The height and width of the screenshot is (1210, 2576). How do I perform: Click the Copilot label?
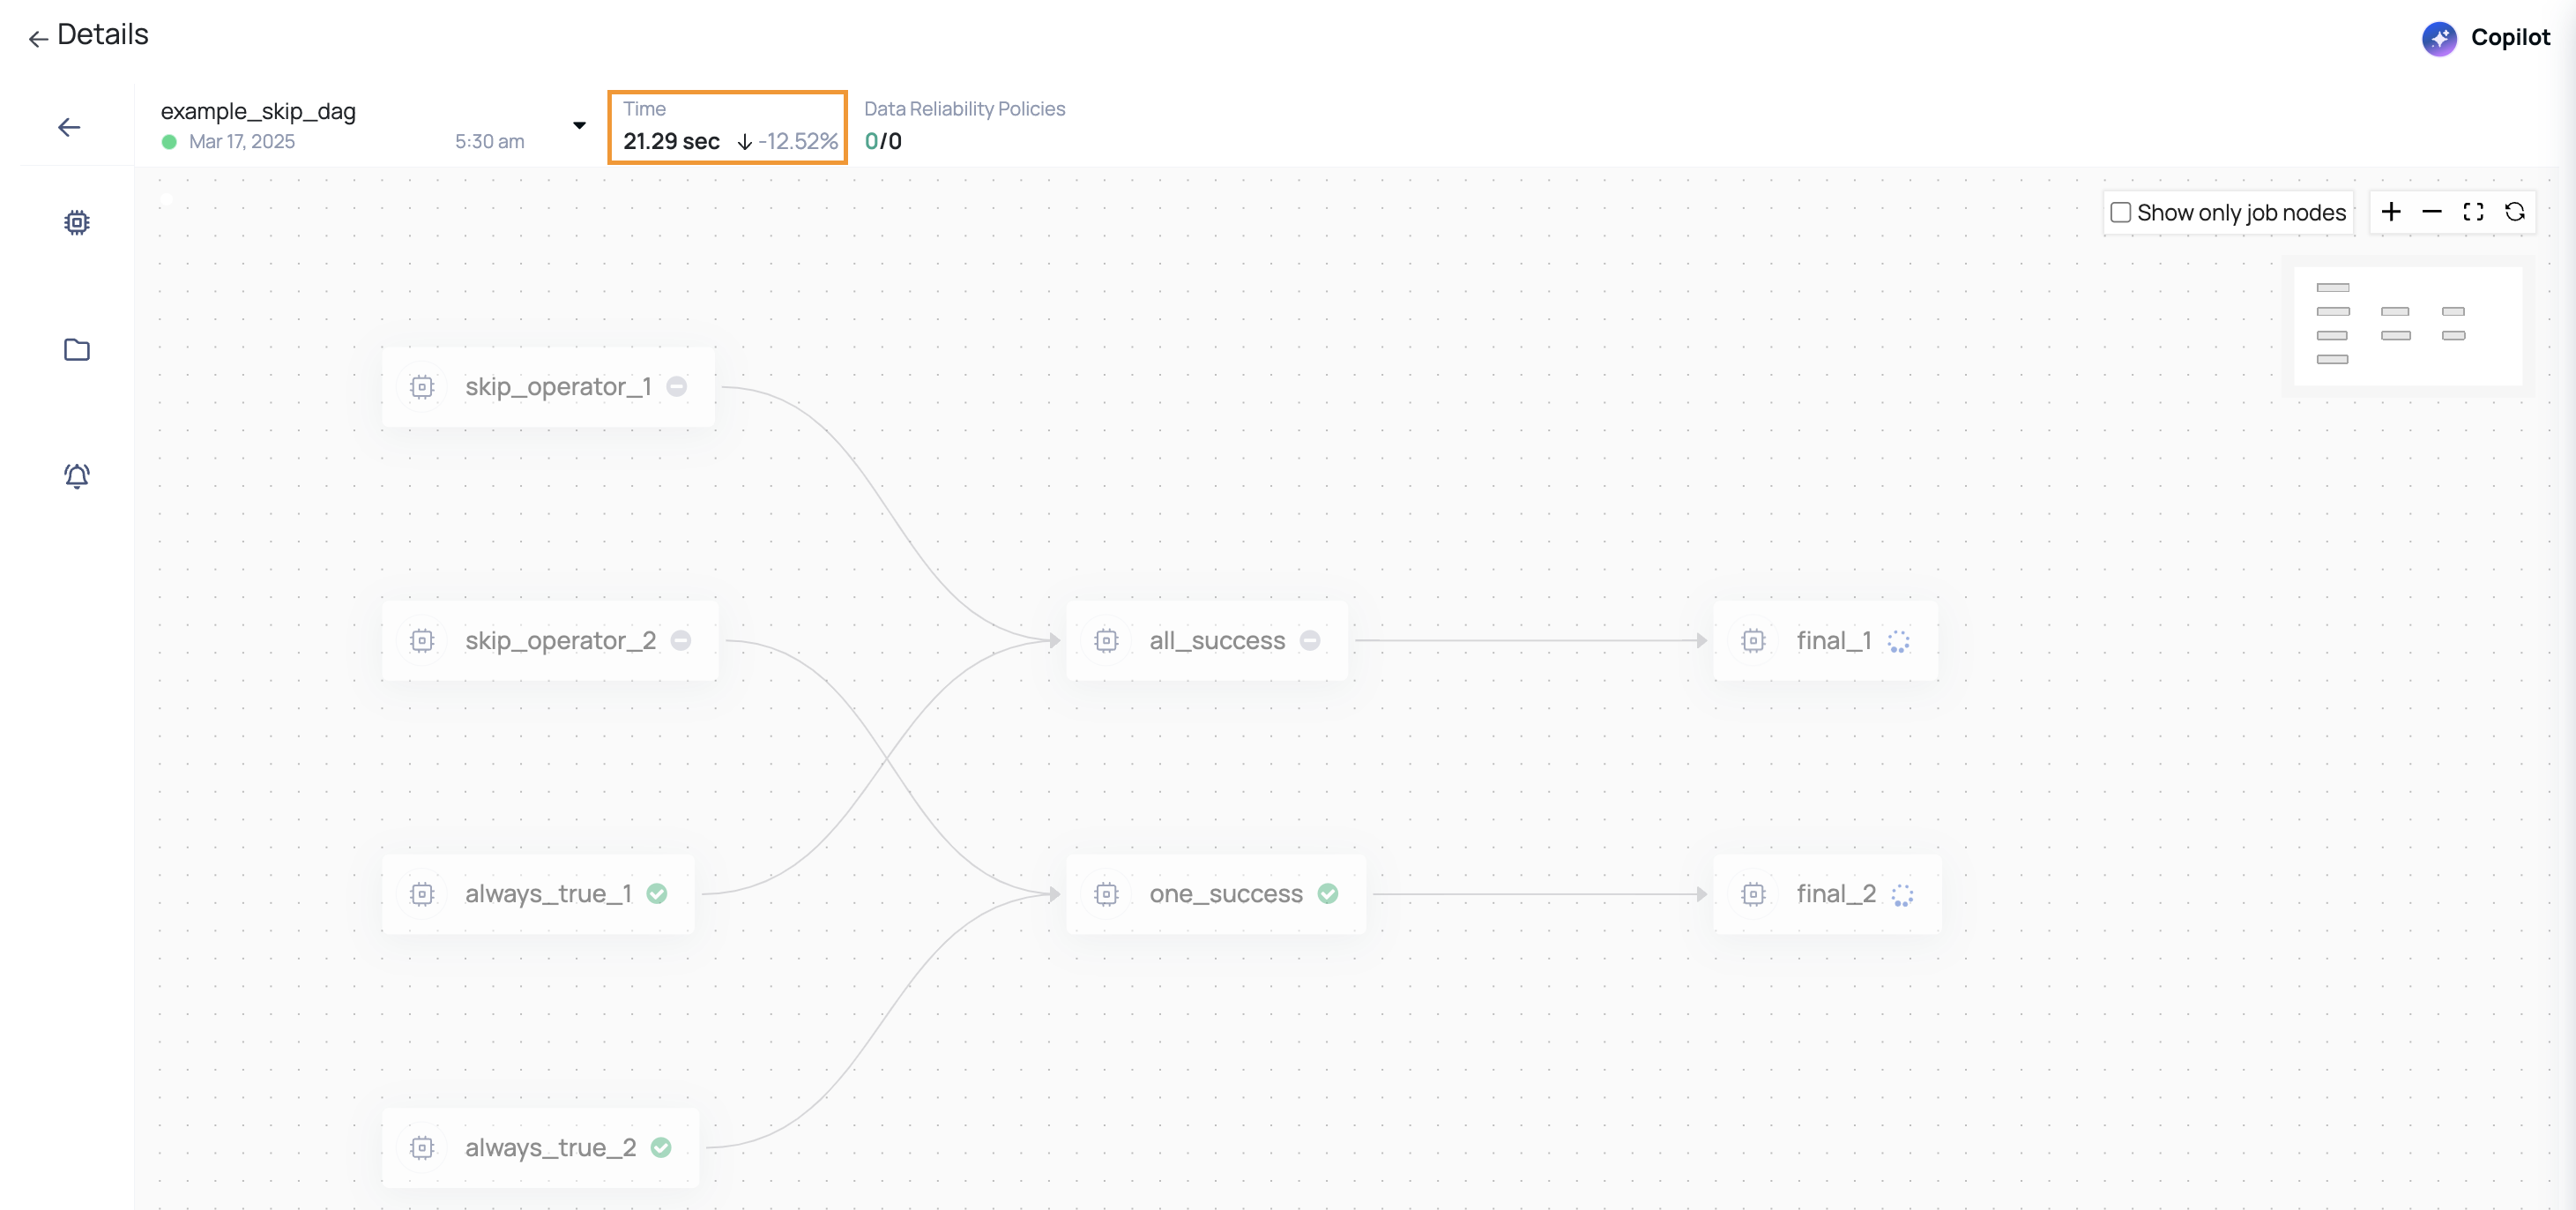click(2510, 38)
